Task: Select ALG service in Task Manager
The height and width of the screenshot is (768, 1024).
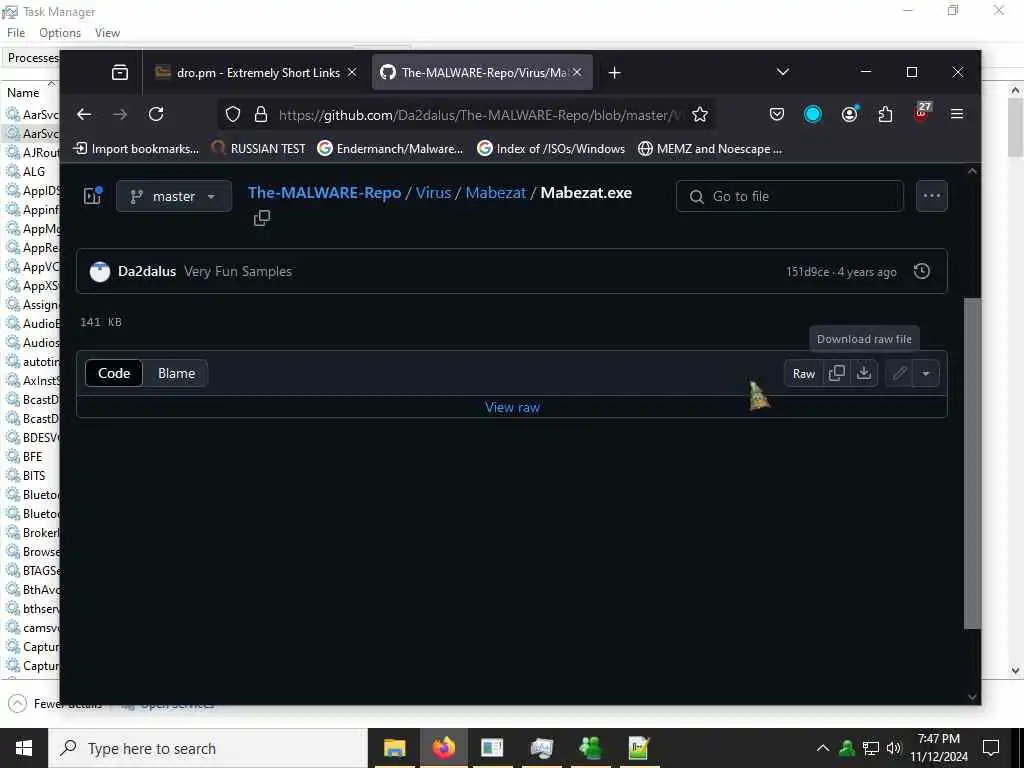Action: 34,171
